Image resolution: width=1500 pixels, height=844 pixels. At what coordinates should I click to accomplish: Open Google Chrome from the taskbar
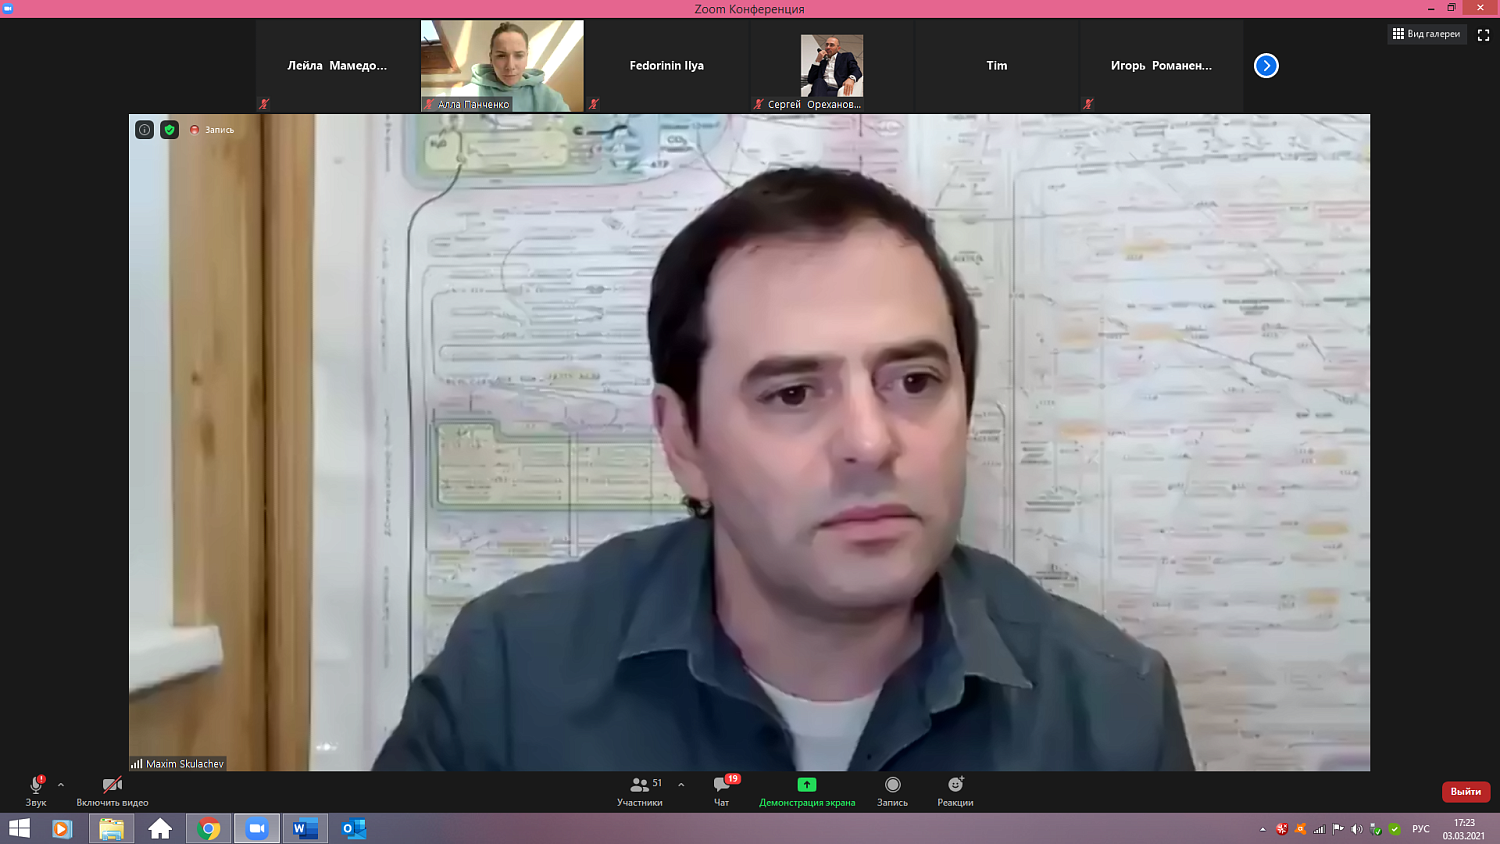coord(209,829)
